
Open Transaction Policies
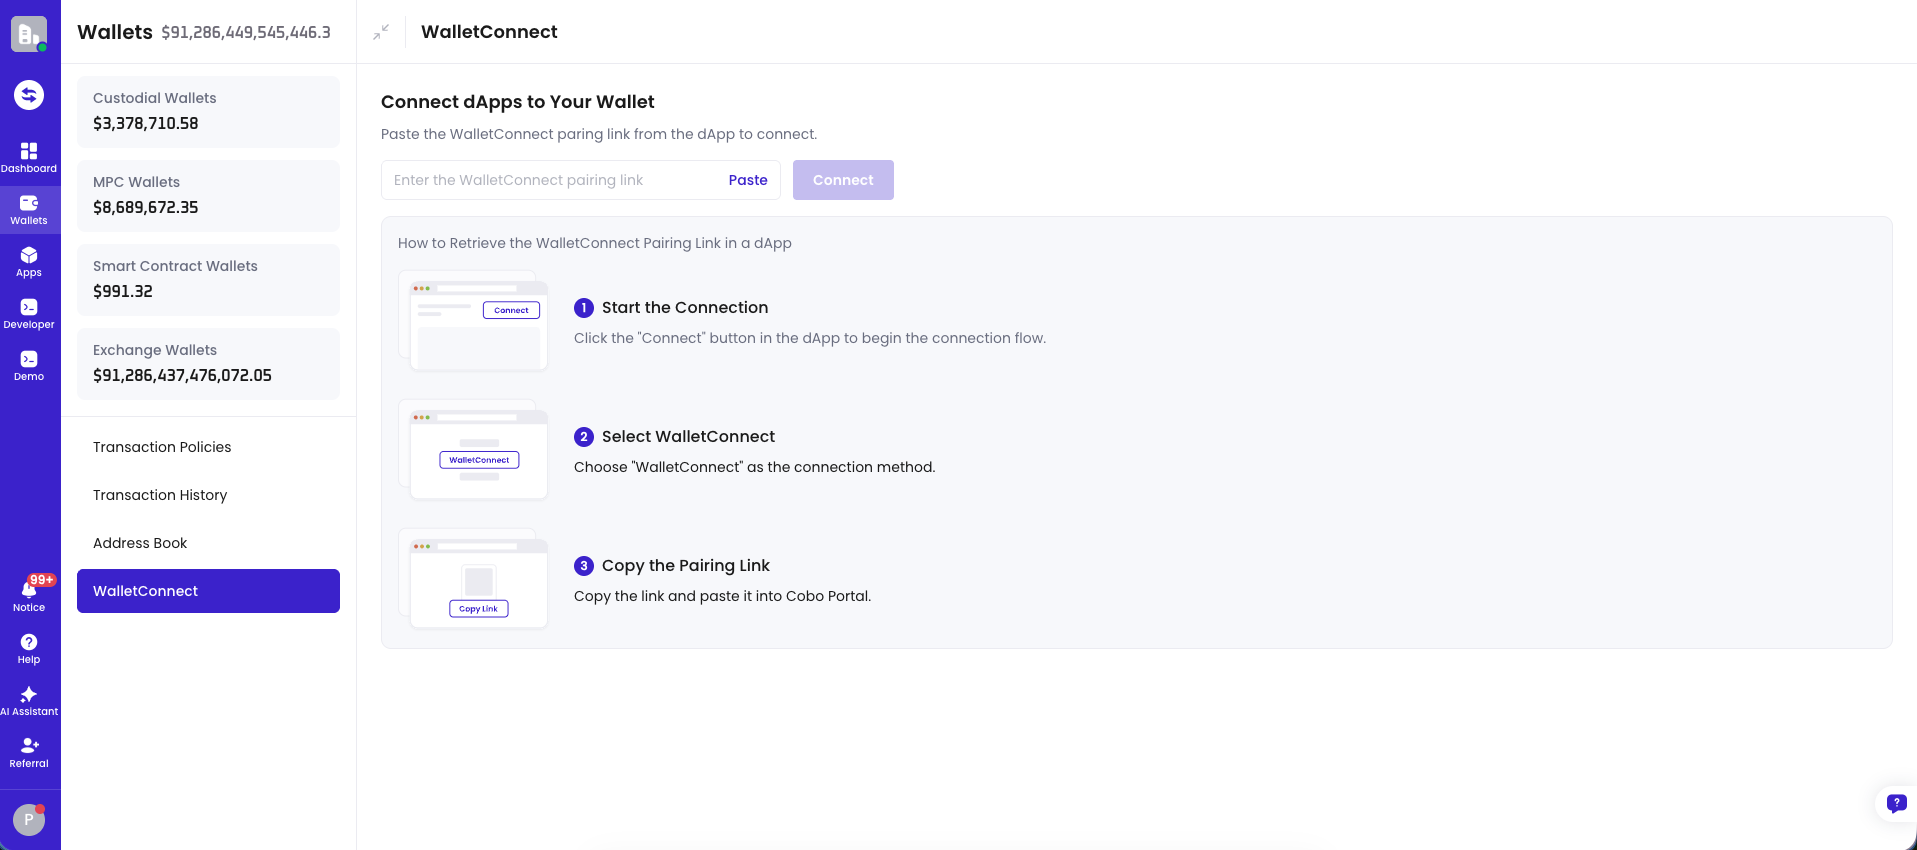[208, 447]
